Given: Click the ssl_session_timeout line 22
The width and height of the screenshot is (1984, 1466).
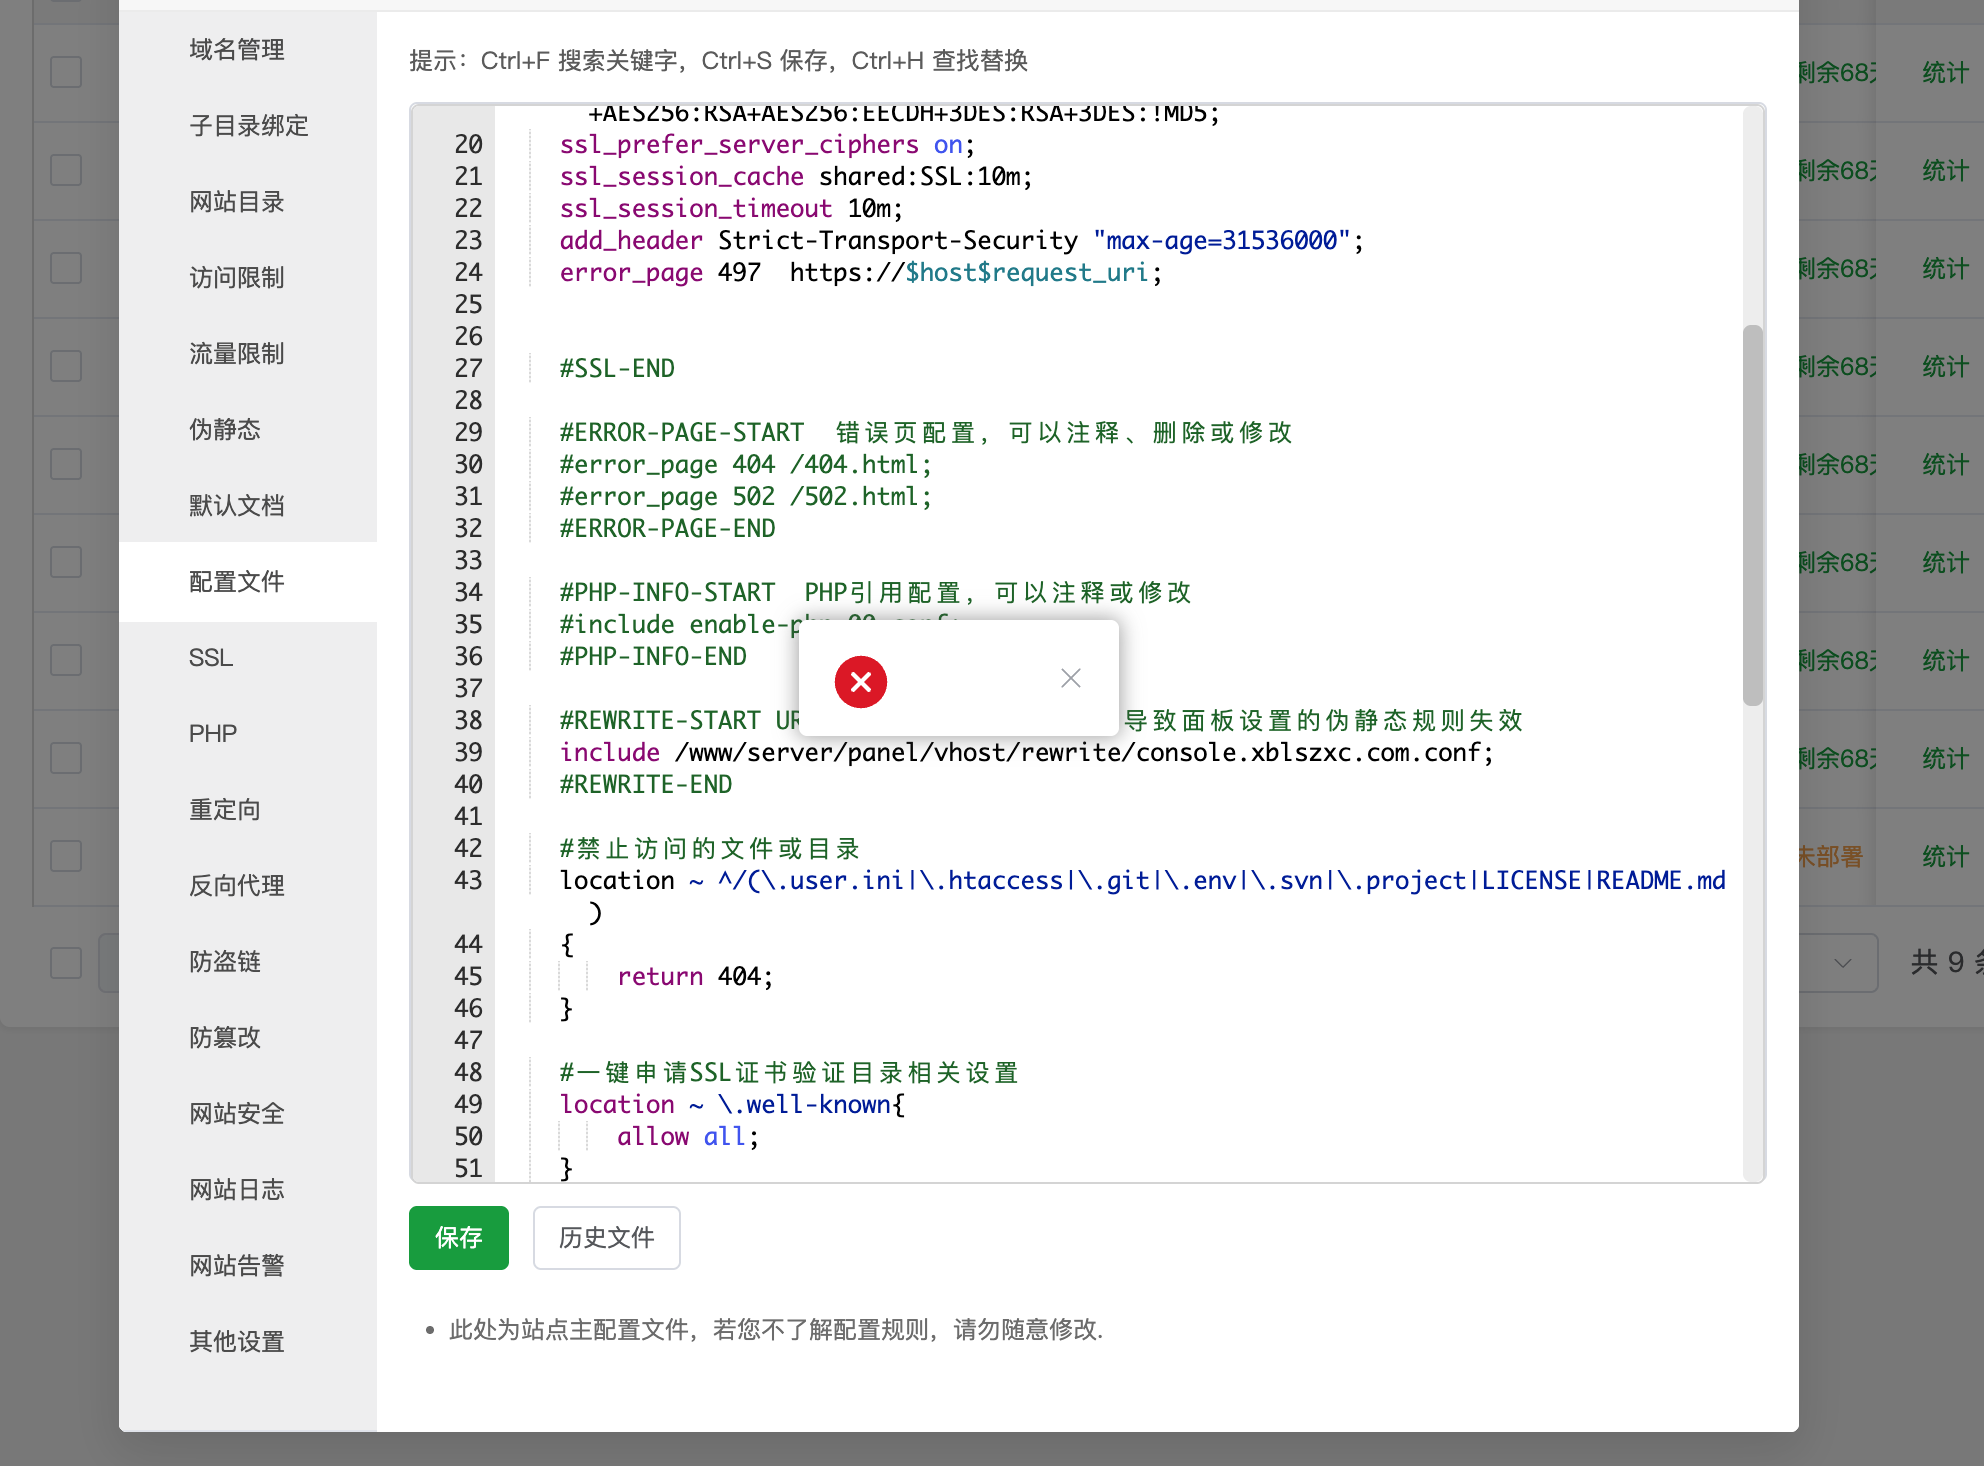Looking at the screenshot, I should [x=731, y=208].
